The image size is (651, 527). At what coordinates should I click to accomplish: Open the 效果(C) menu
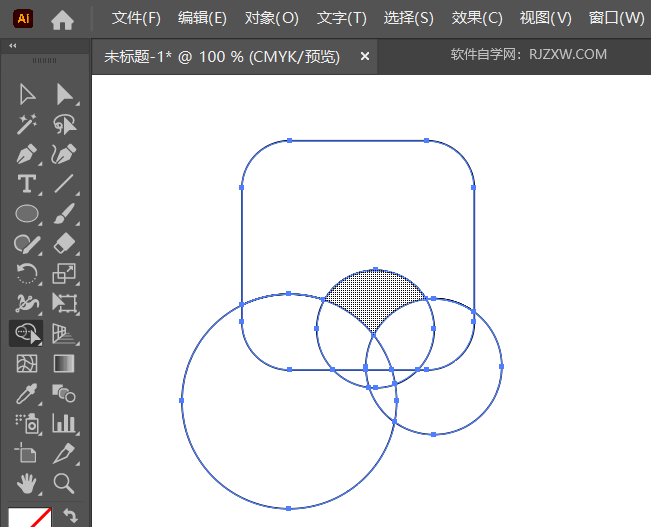[477, 18]
